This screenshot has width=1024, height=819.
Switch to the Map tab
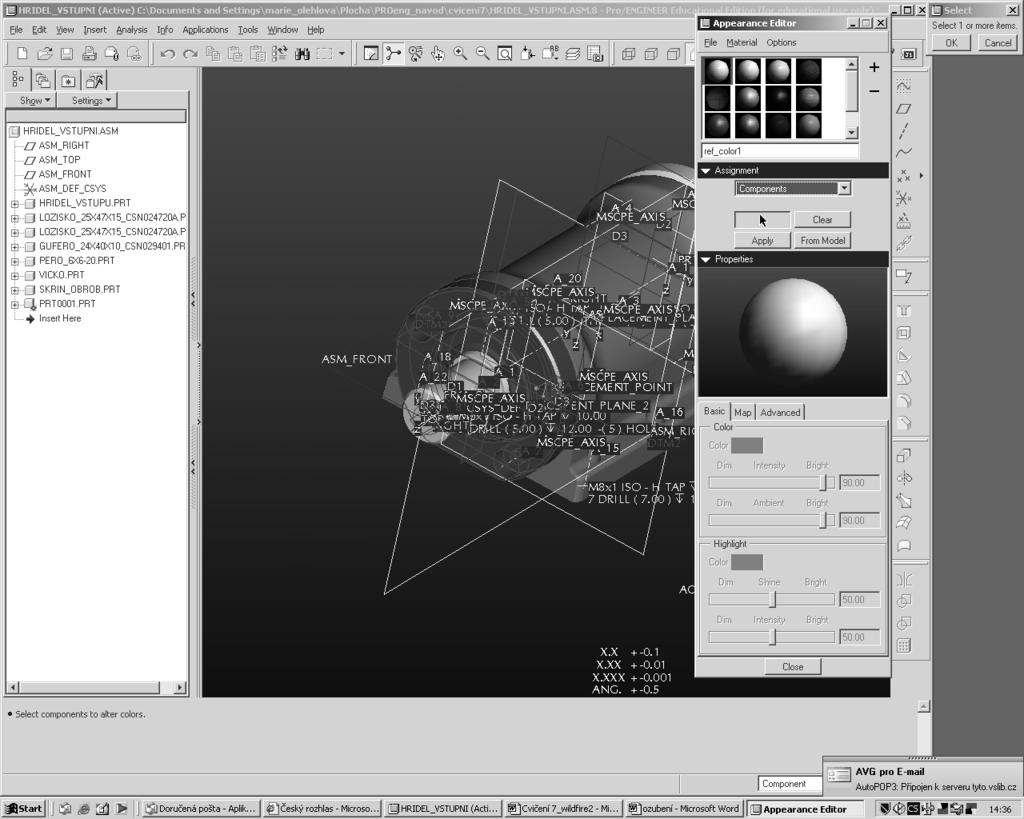[743, 413]
